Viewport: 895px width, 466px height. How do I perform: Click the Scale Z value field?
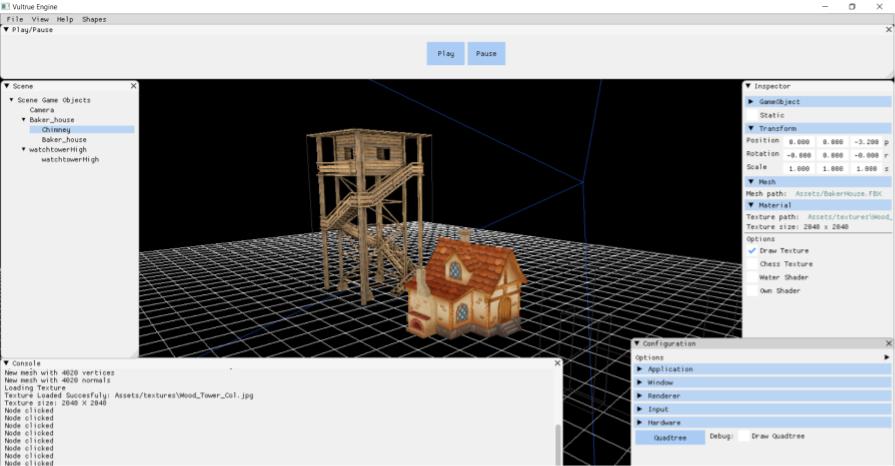(x=866, y=168)
